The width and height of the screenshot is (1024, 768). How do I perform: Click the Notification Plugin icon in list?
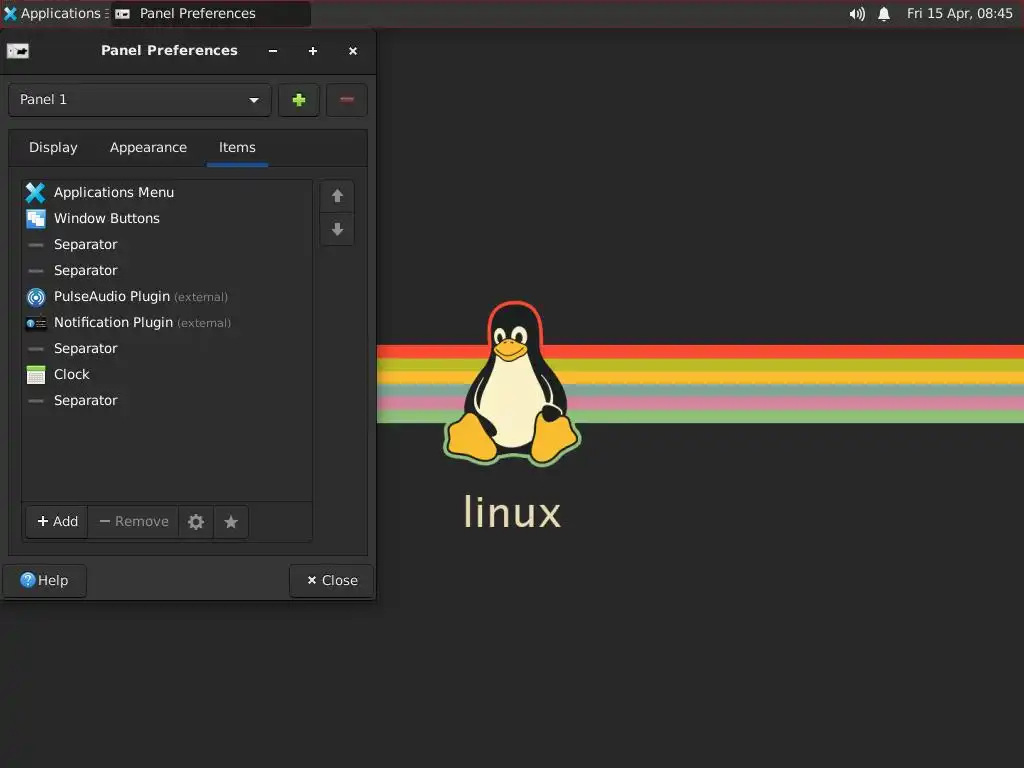[36, 323]
